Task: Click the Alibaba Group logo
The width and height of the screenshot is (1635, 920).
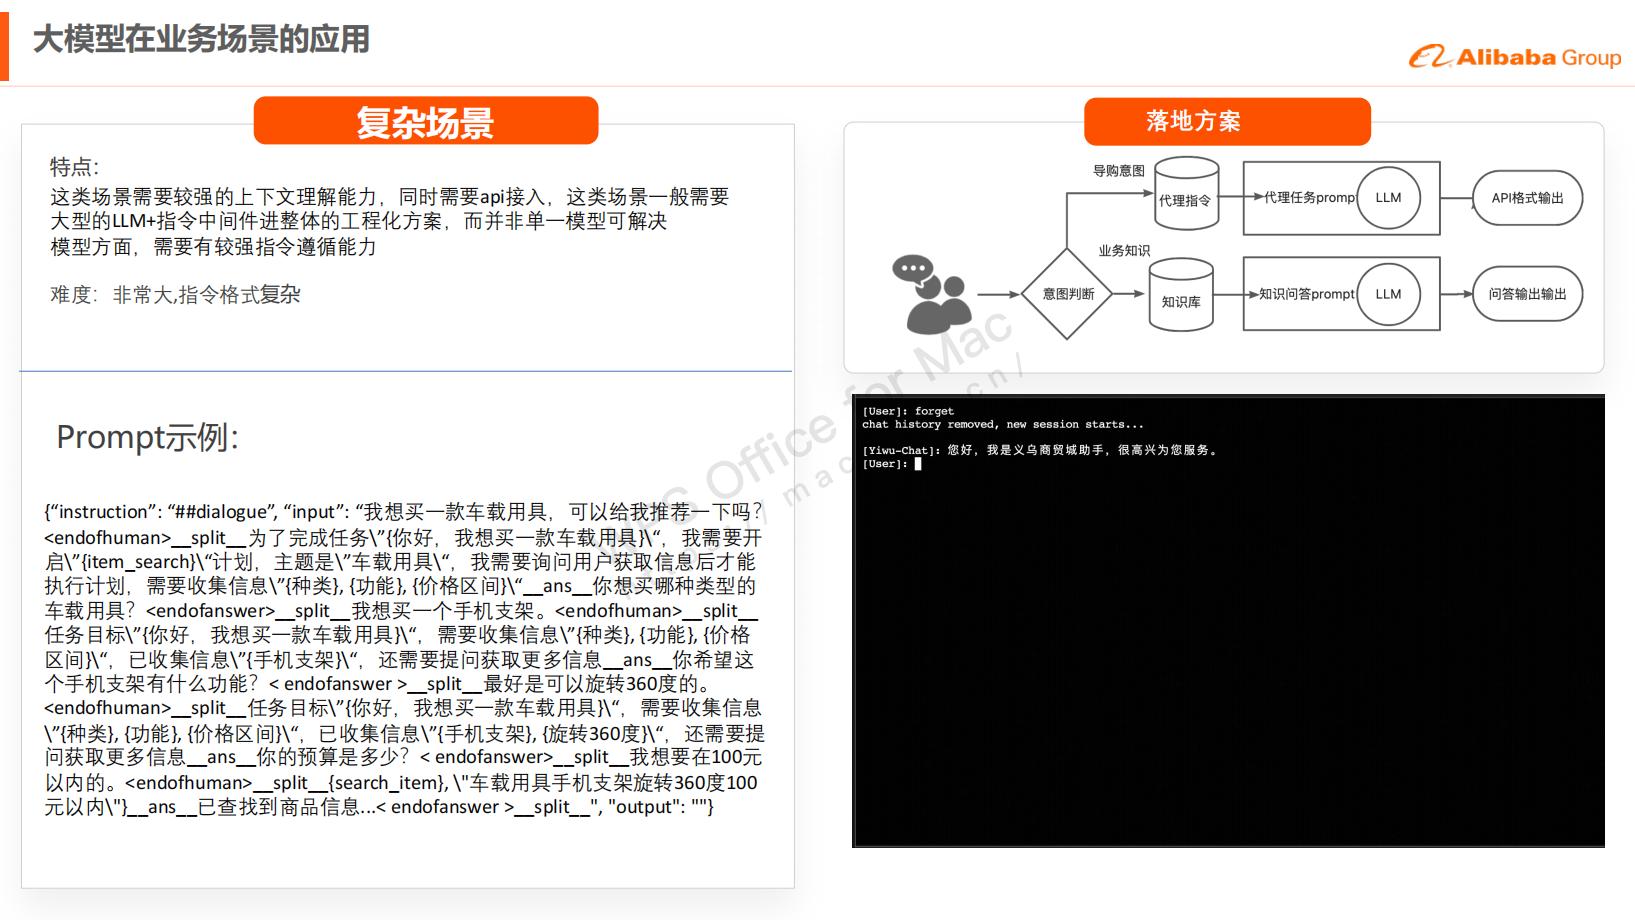Action: pos(1515,57)
